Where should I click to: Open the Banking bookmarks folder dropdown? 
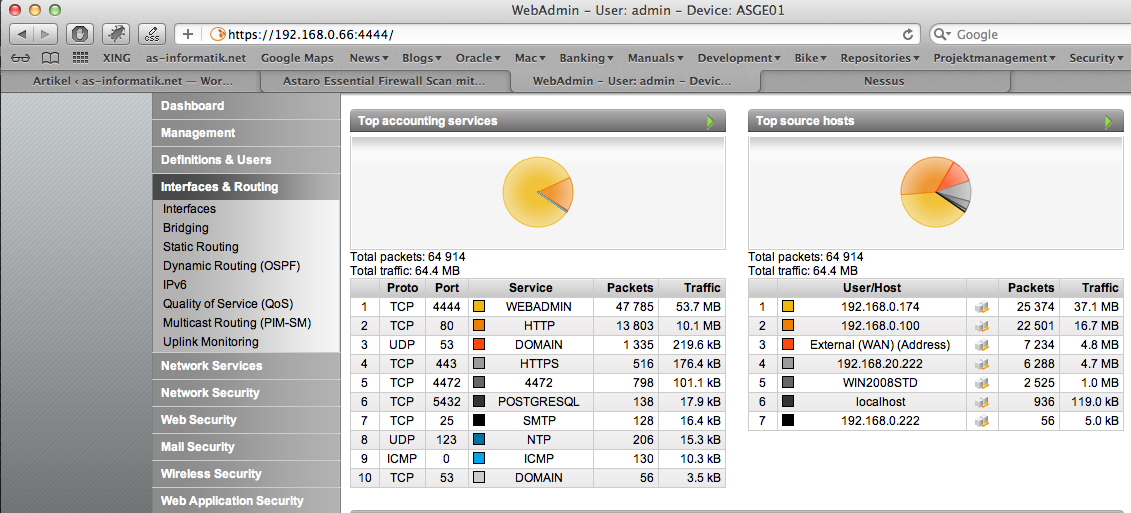tap(586, 58)
